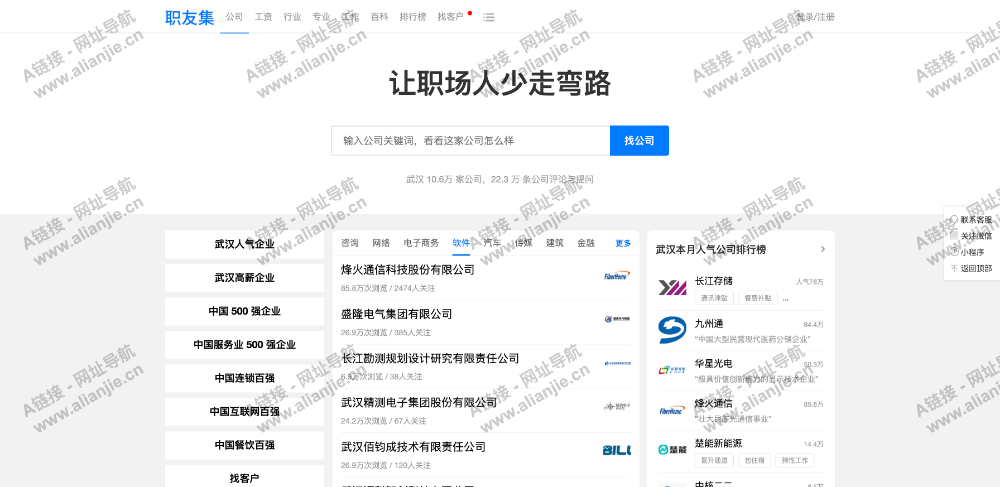Click the 小程序 mini-program icon

(954, 252)
